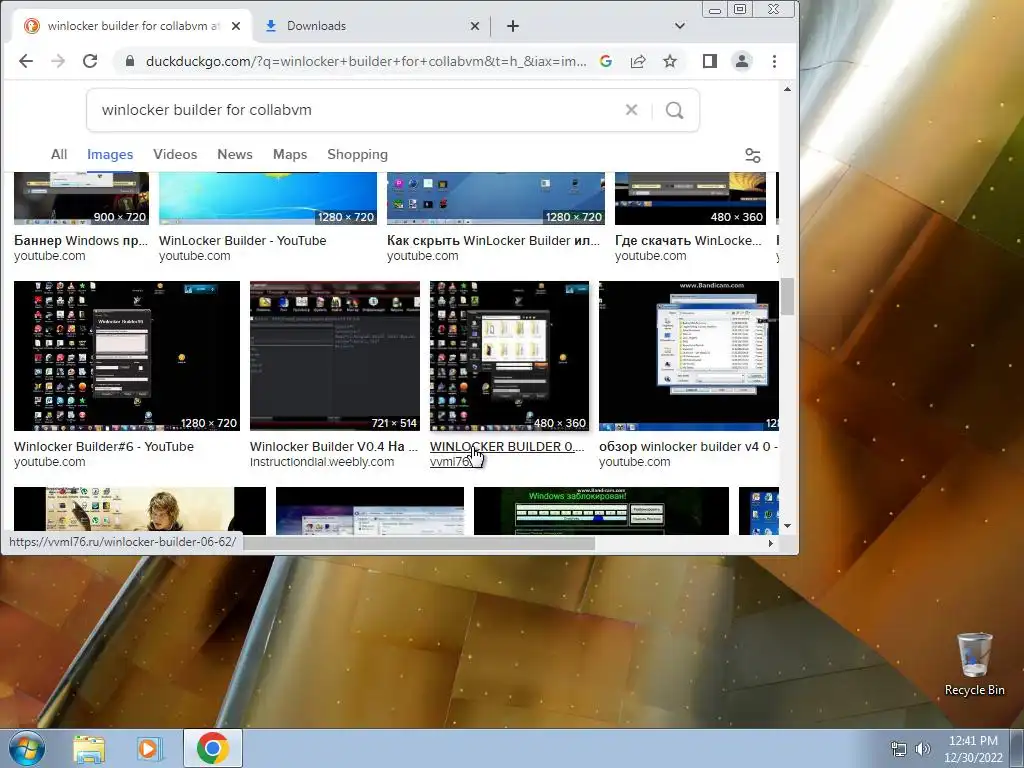Open the search settings filter icon
This screenshot has height=768, width=1024.
click(752, 155)
